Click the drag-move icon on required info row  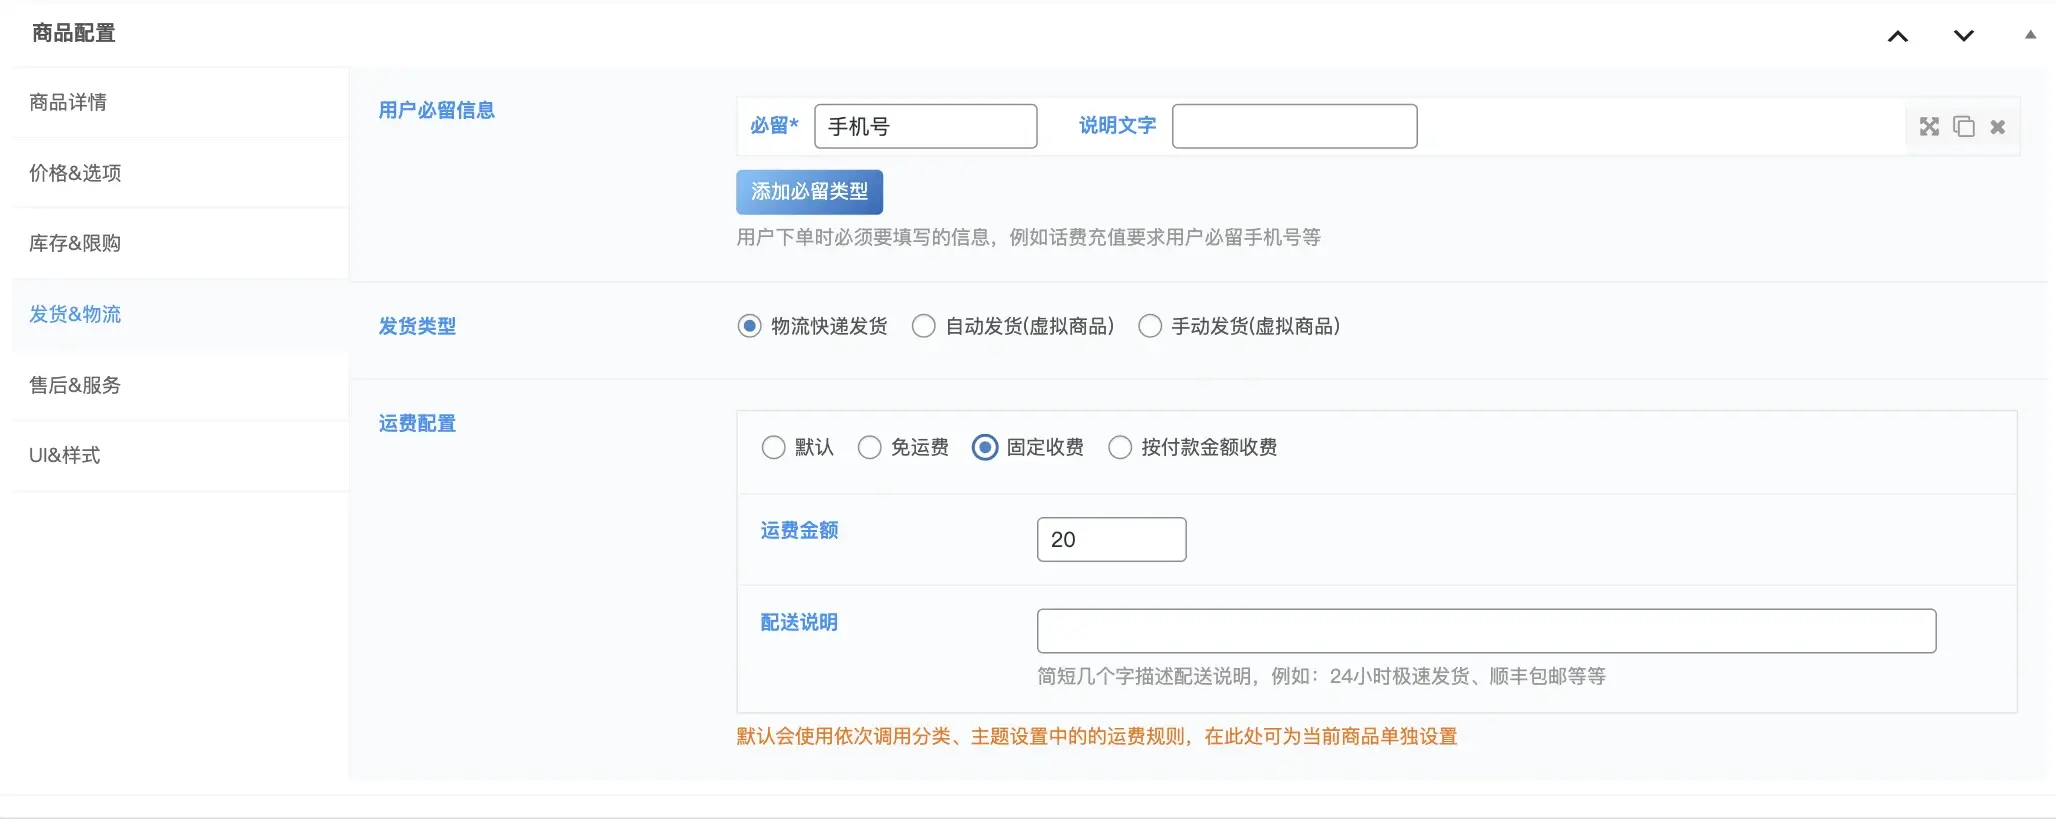click(1929, 127)
